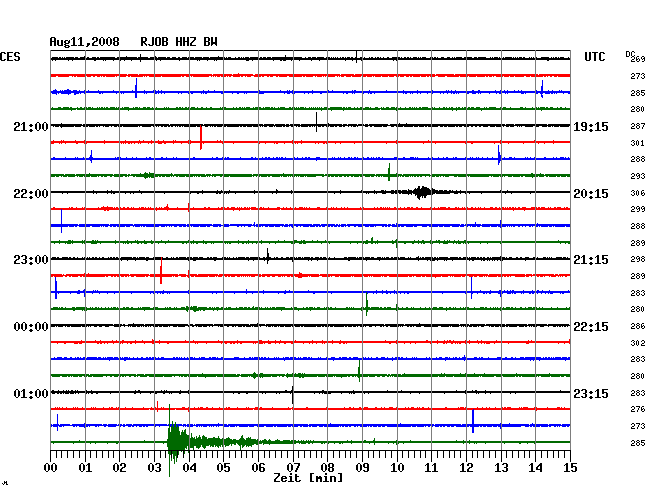Click the "02" minute tick label
This screenshot has height=494, width=650.
coord(119,468)
